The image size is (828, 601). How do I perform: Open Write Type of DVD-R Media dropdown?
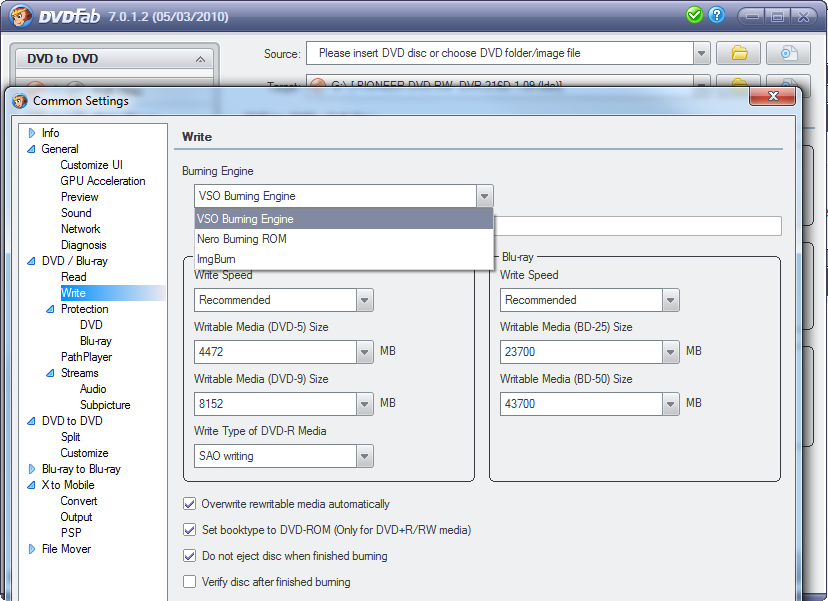point(365,456)
